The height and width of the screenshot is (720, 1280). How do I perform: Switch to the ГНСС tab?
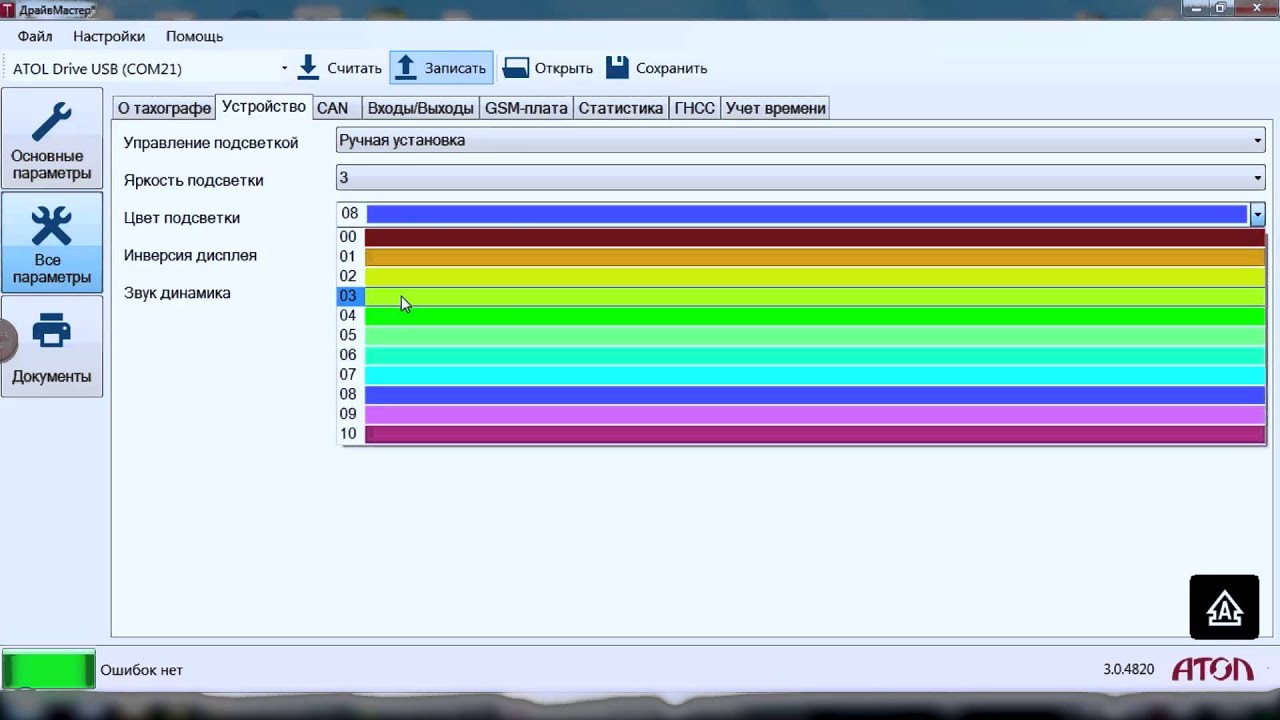click(695, 108)
